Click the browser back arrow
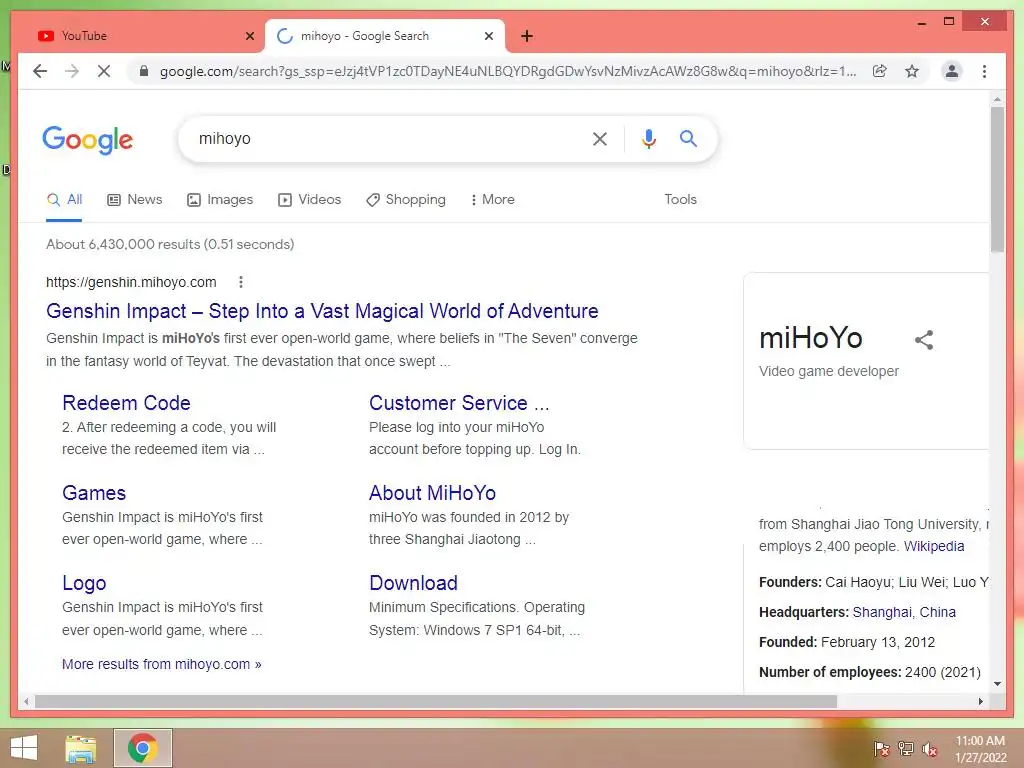 40,71
